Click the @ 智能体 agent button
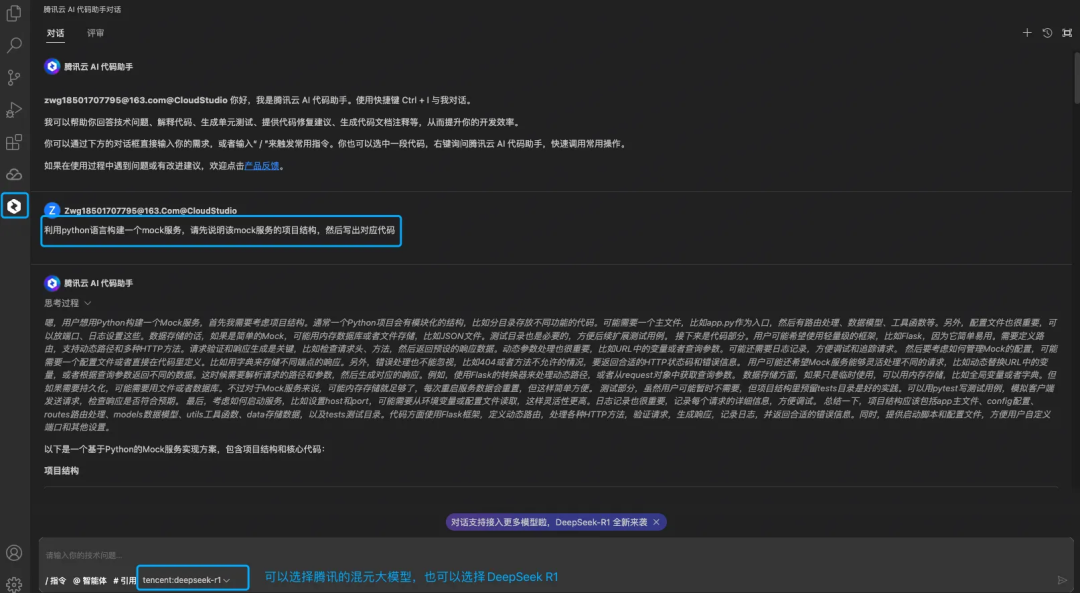This screenshot has width=1080, height=593. 90,581
